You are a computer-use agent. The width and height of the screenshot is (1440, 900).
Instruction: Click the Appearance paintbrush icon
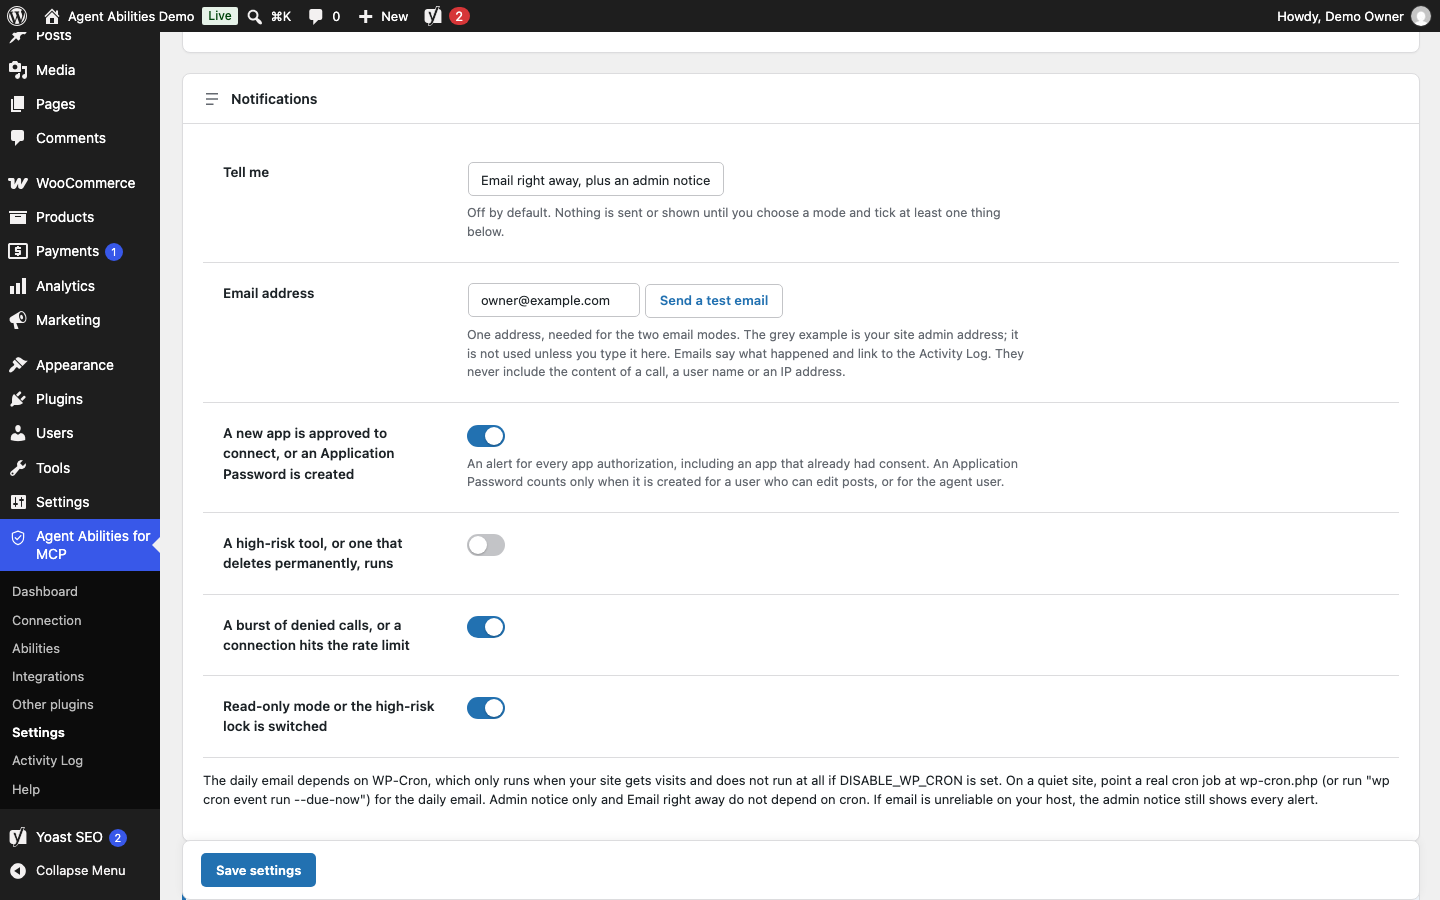18,365
